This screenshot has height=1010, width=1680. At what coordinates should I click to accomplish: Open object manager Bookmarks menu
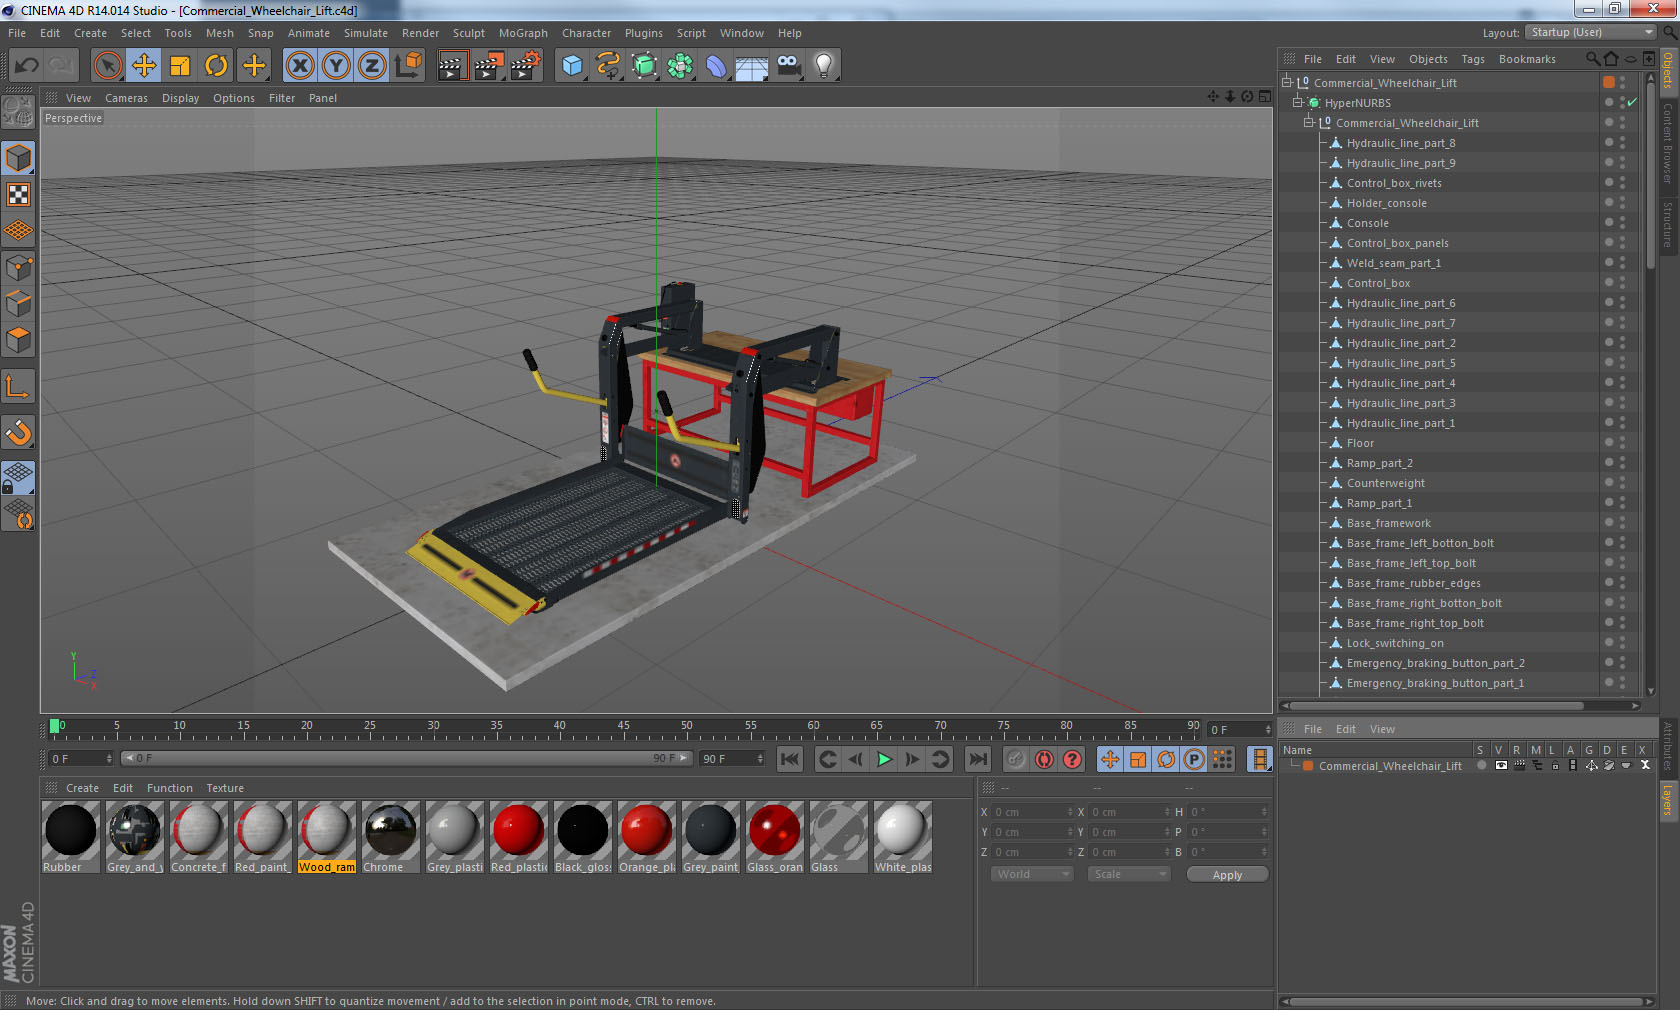click(x=1527, y=59)
